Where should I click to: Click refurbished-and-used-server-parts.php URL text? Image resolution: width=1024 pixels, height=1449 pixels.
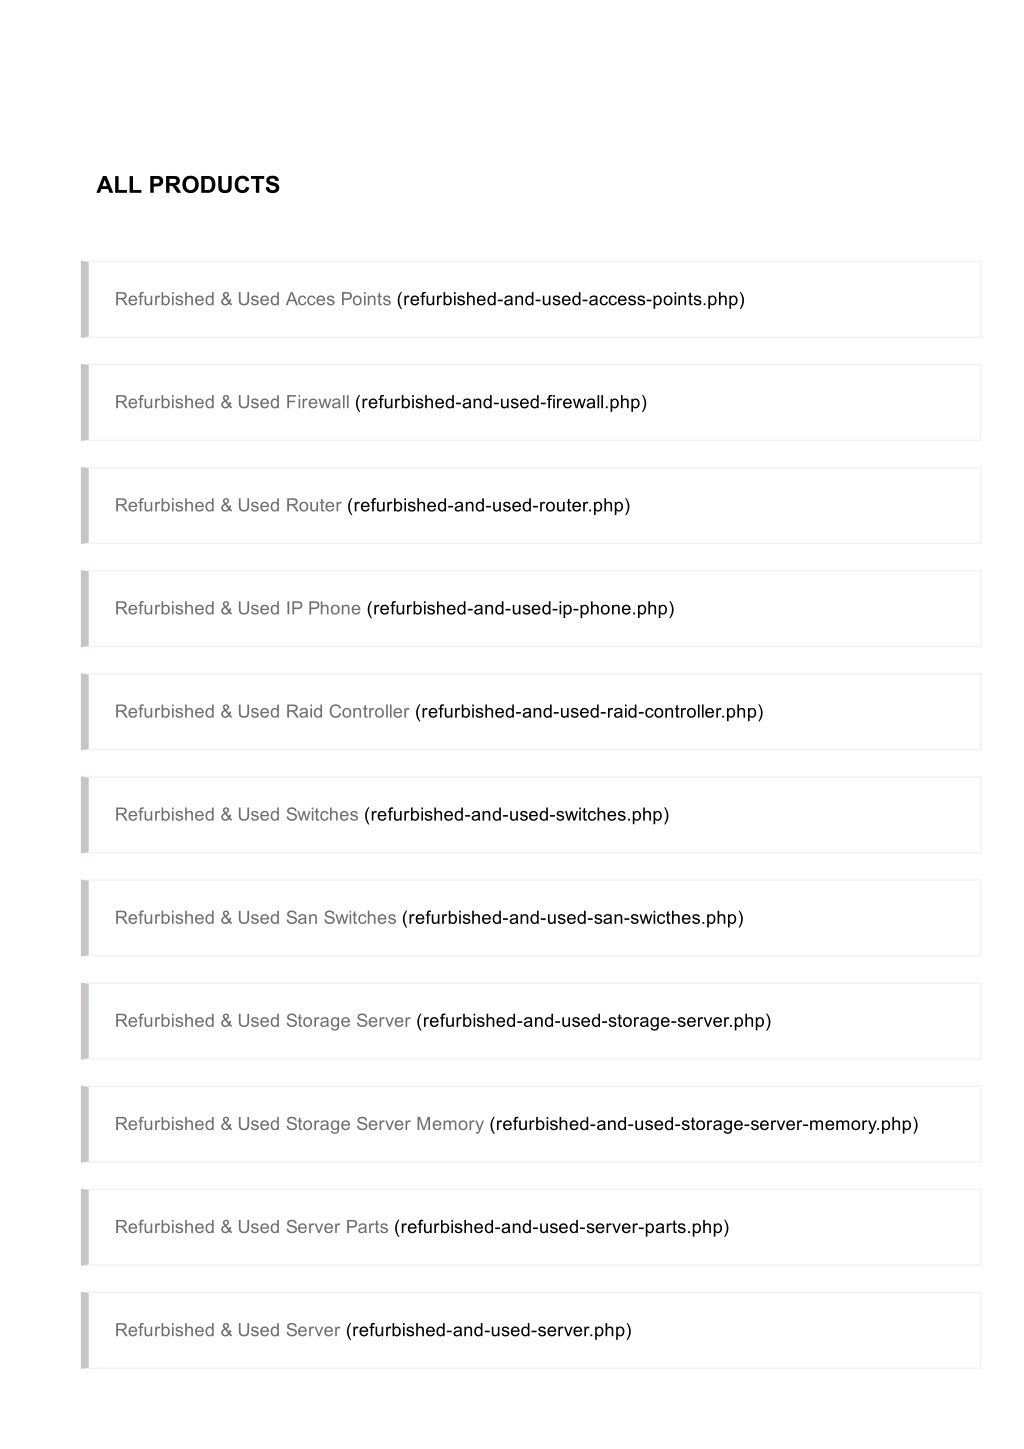tap(562, 1226)
